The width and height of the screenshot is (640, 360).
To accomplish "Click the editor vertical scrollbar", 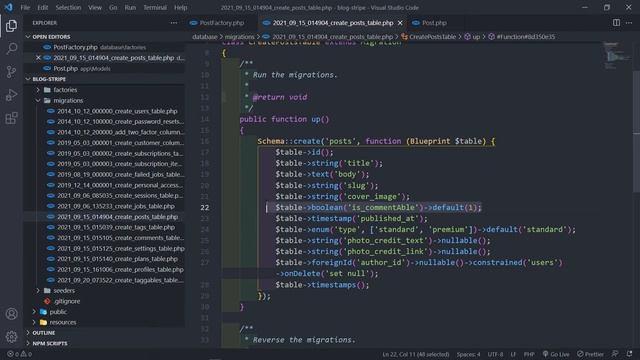I will [637, 131].
